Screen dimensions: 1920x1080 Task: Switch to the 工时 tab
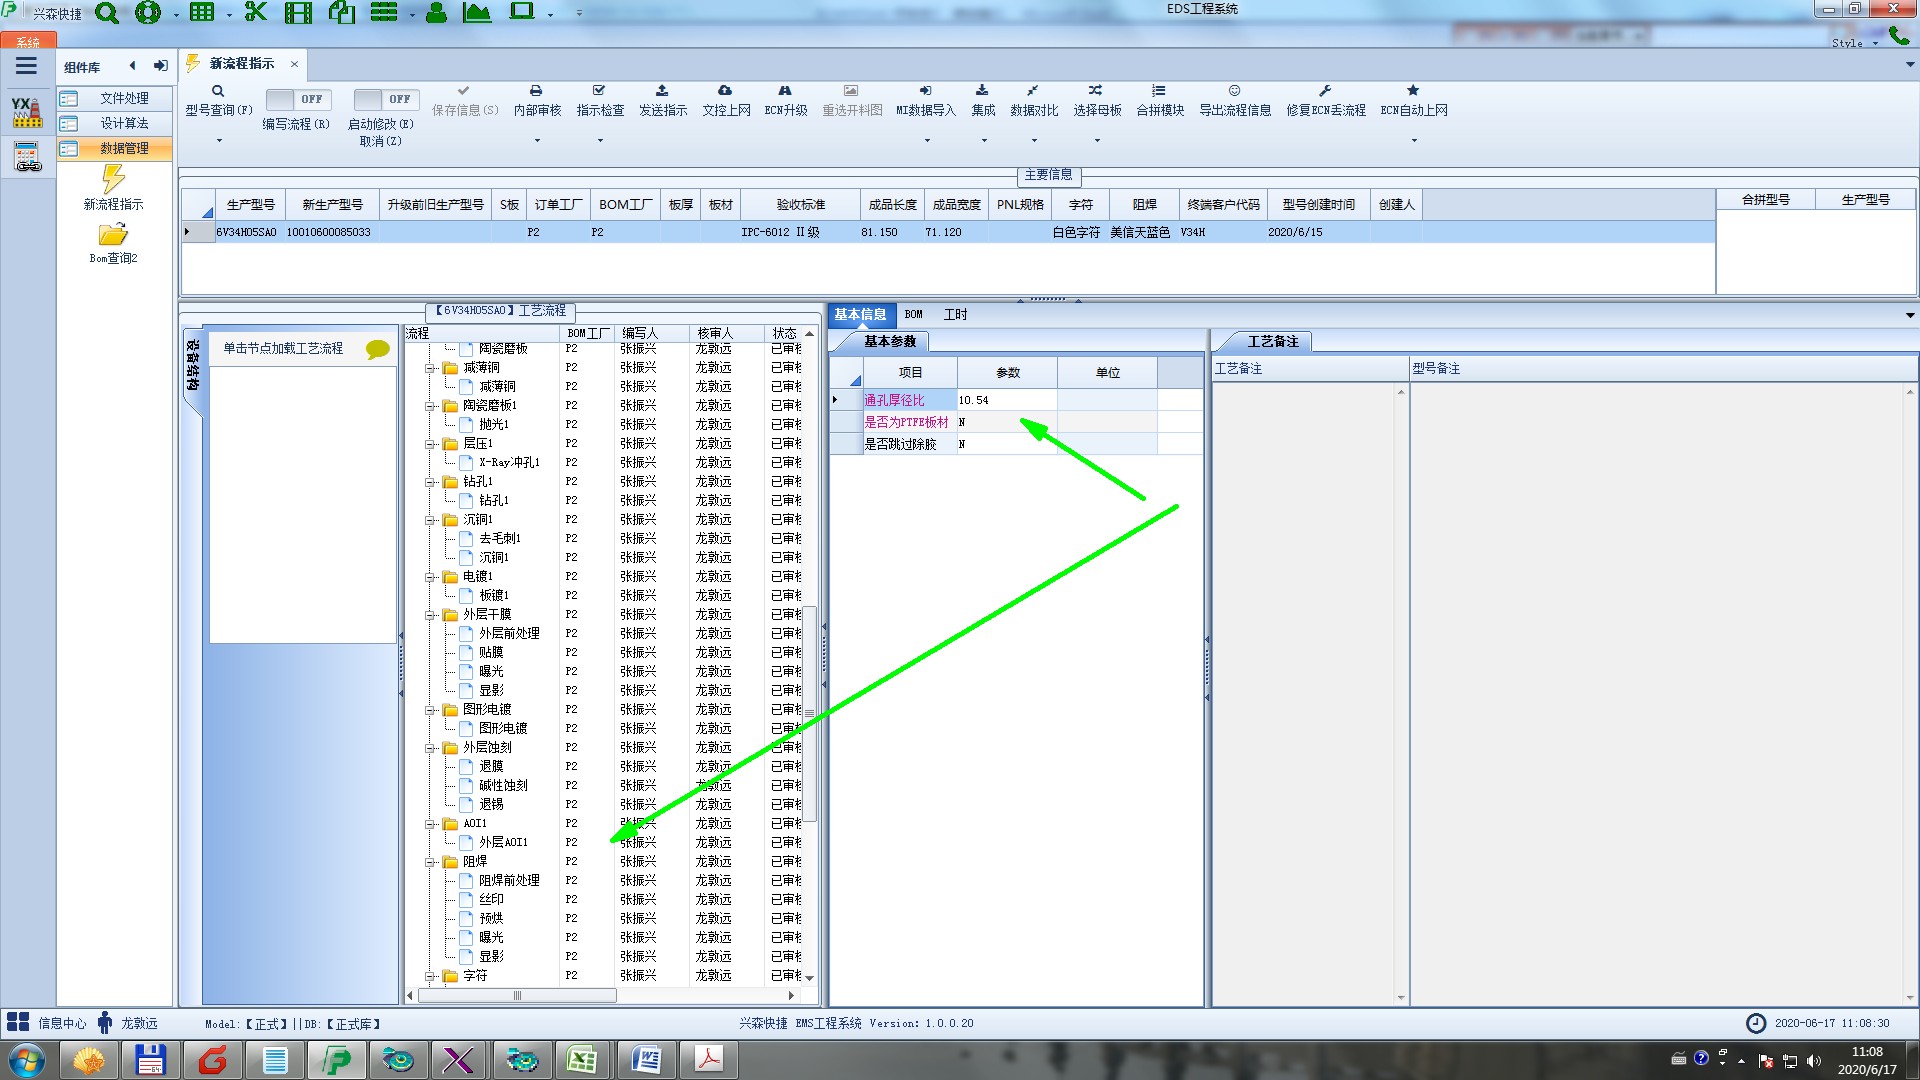[955, 314]
